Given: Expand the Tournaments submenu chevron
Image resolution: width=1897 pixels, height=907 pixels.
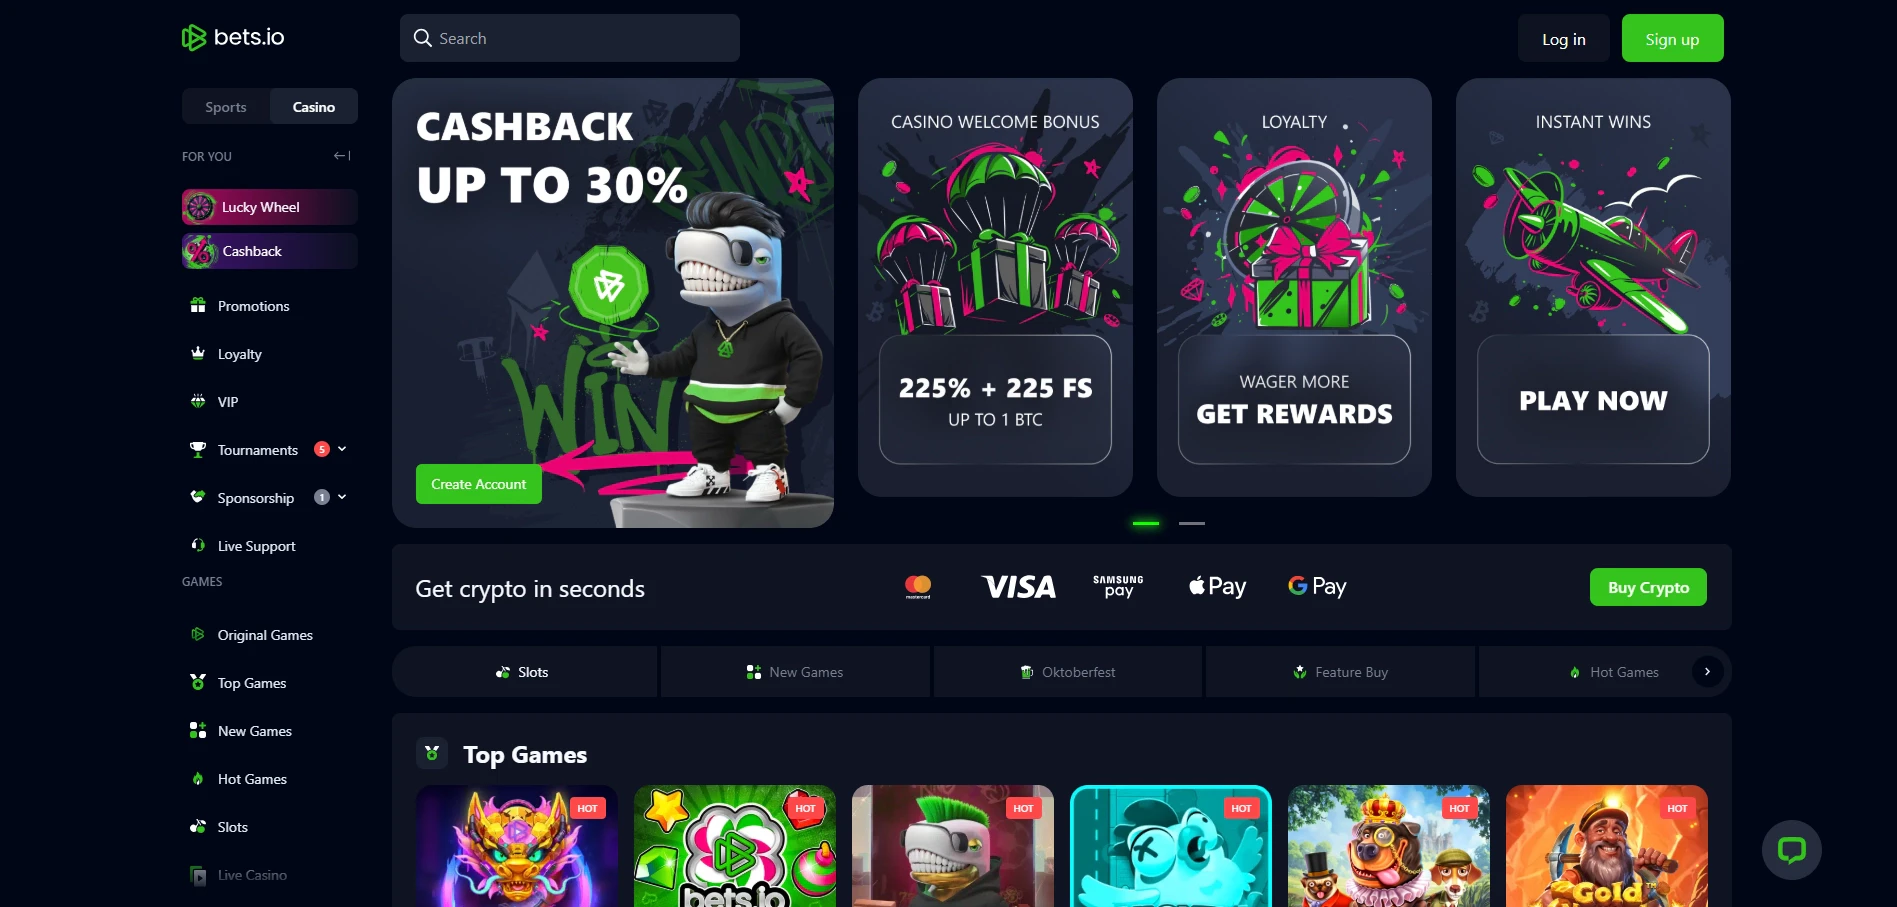Looking at the screenshot, I should click(342, 449).
